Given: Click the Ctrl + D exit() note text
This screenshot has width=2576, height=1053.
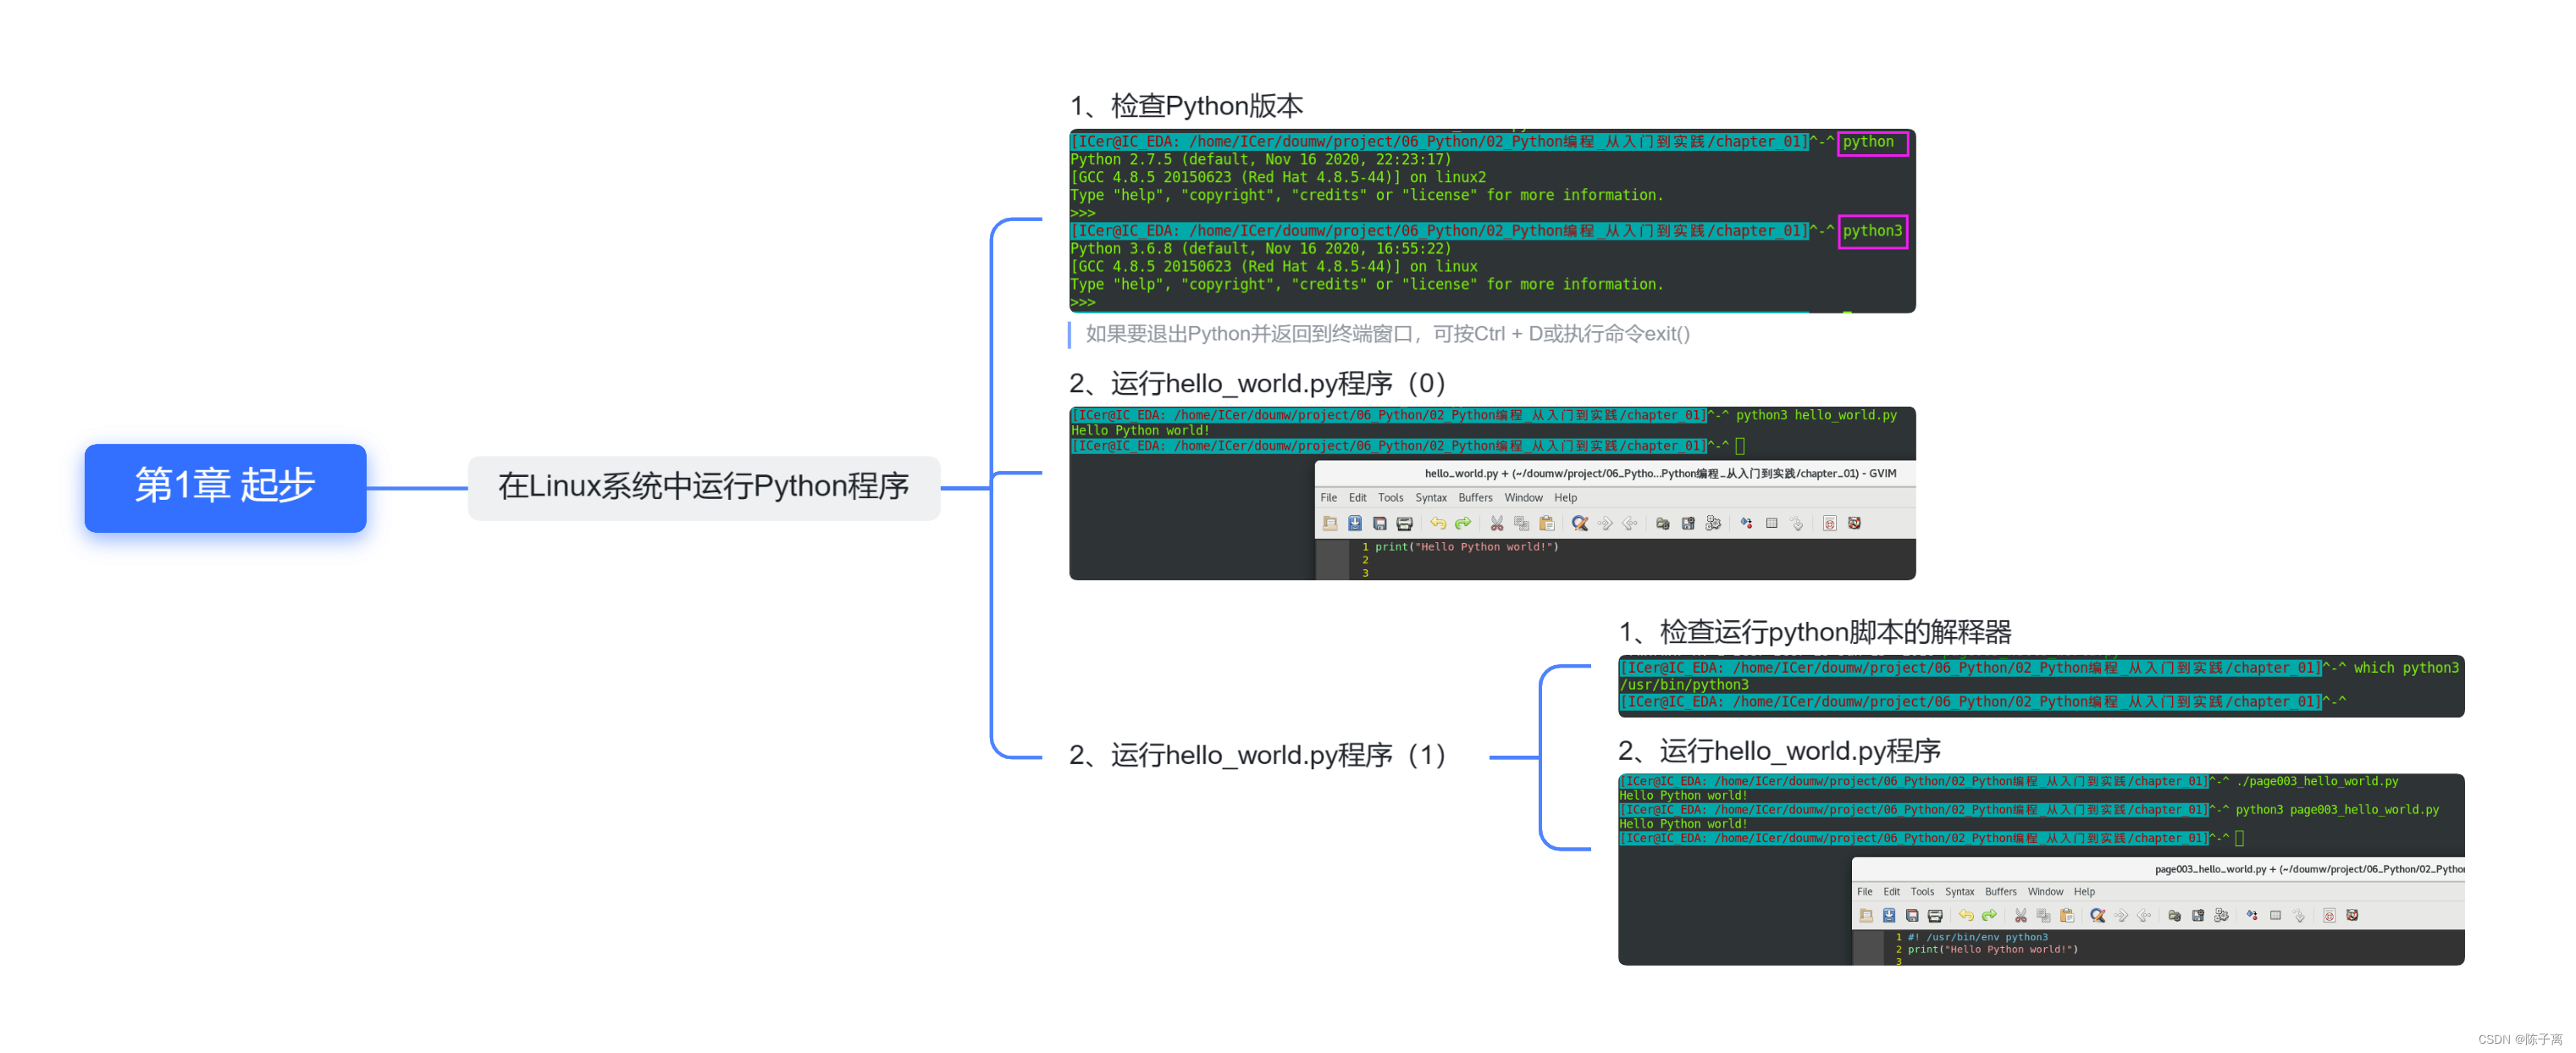Looking at the screenshot, I should point(1388,334).
